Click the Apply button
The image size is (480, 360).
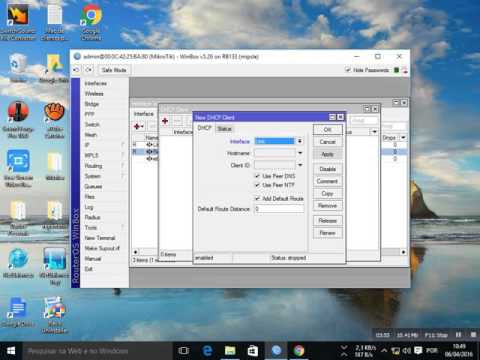328,154
